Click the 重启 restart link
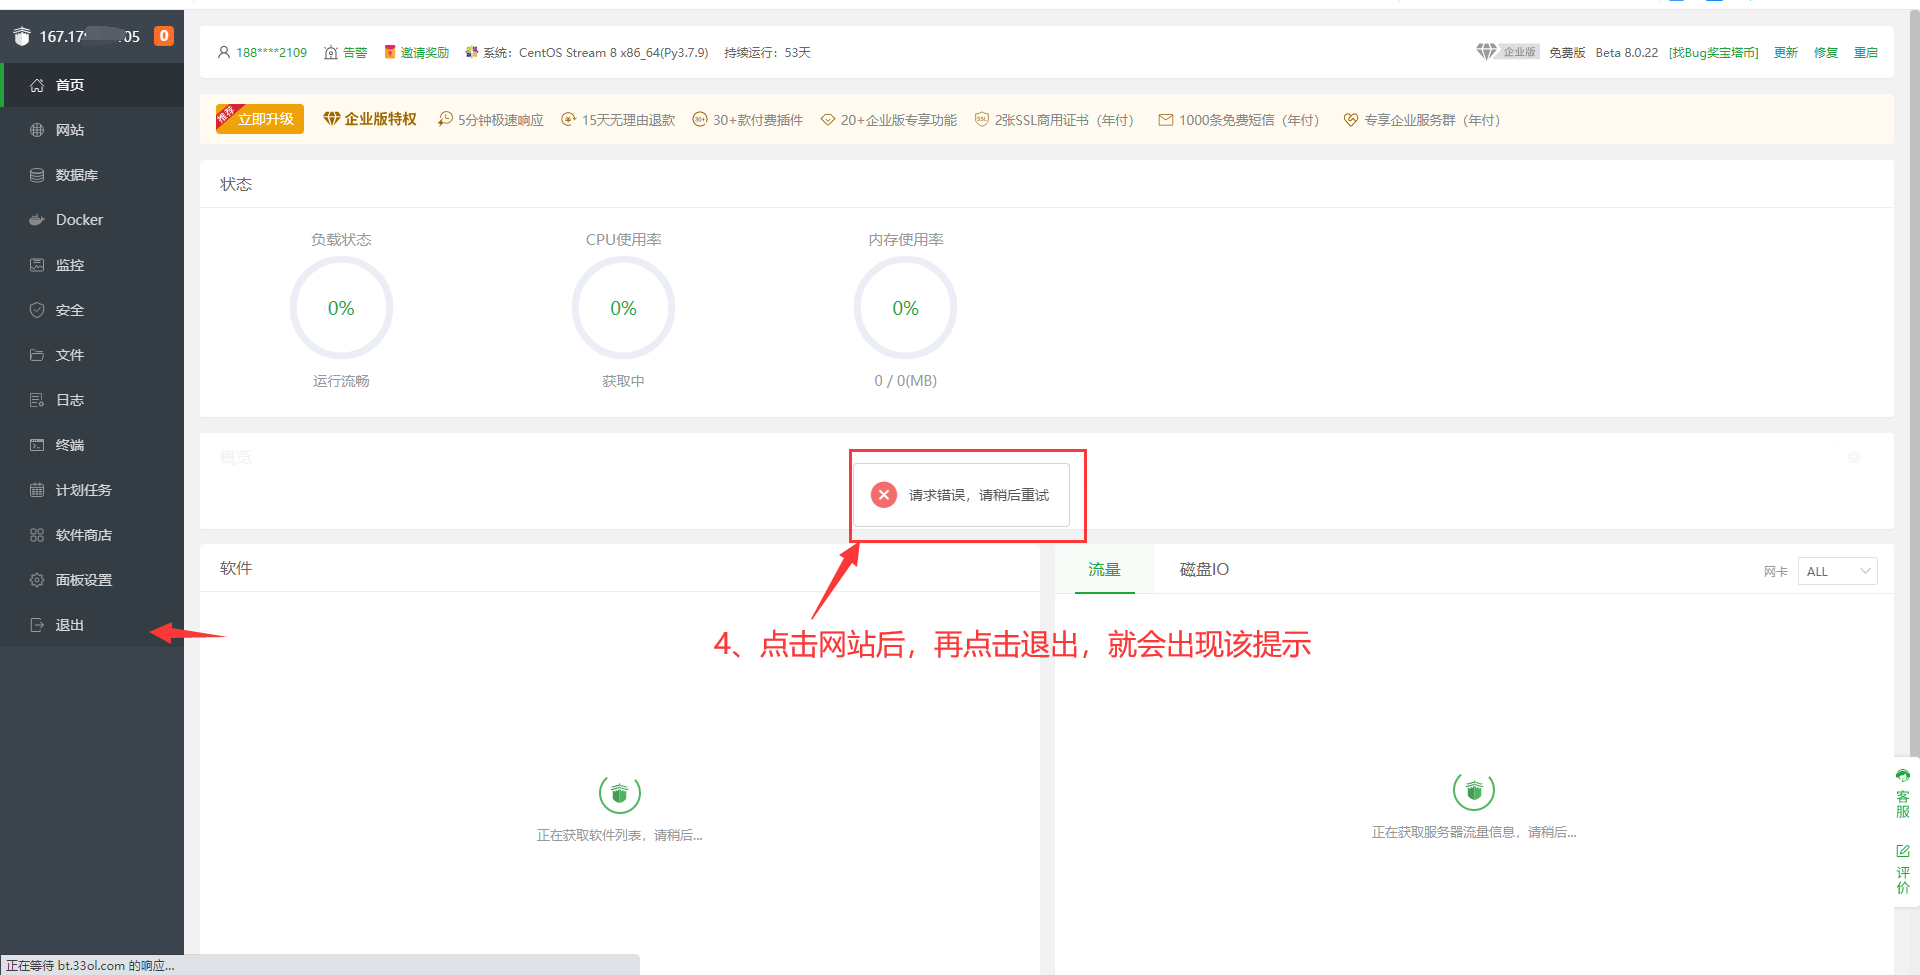The image size is (1920, 975). pos(1866,52)
